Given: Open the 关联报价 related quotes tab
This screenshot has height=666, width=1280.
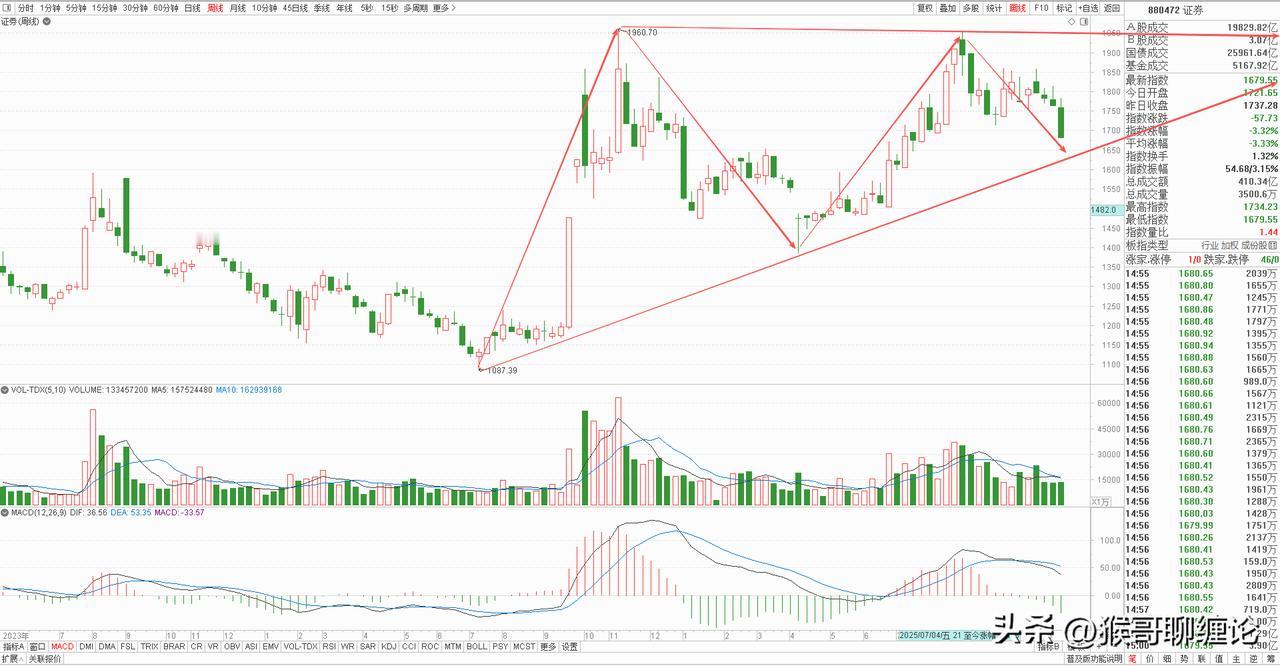Looking at the screenshot, I should click(44, 659).
